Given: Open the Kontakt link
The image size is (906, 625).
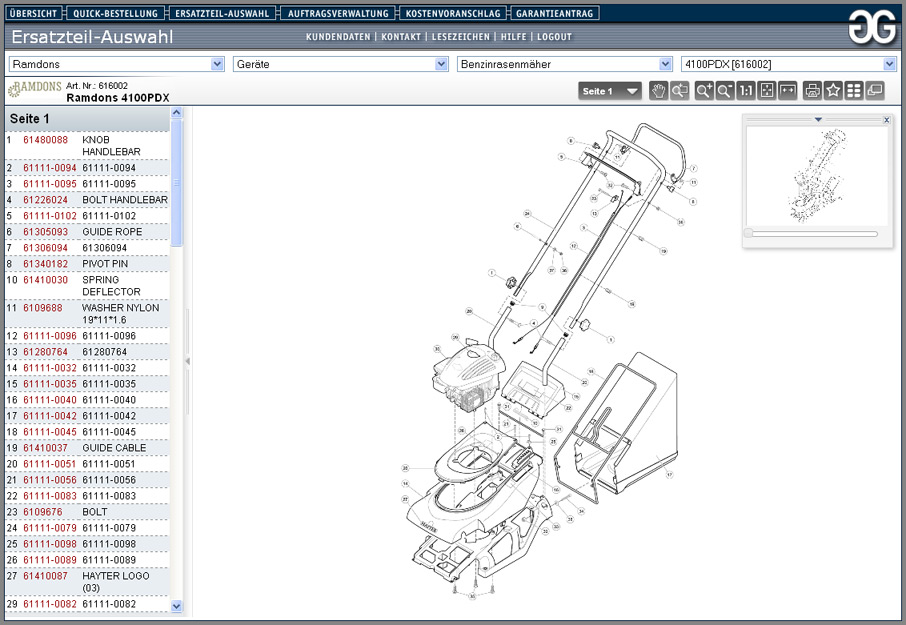Looking at the screenshot, I should point(401,37).
